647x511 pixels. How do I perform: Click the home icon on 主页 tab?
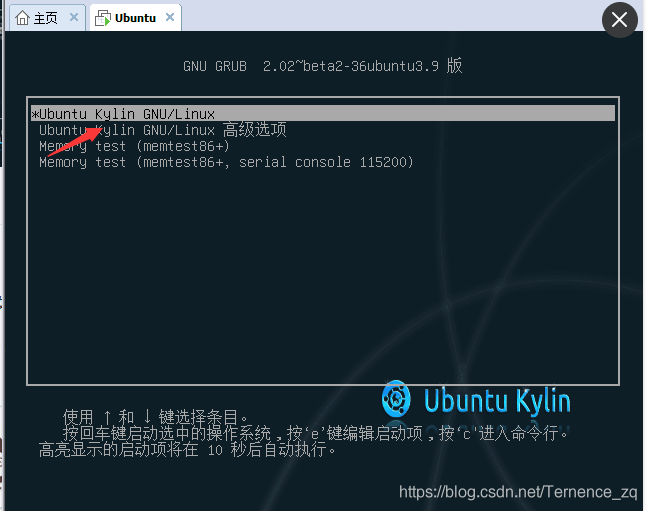click(x=22, y=18)
